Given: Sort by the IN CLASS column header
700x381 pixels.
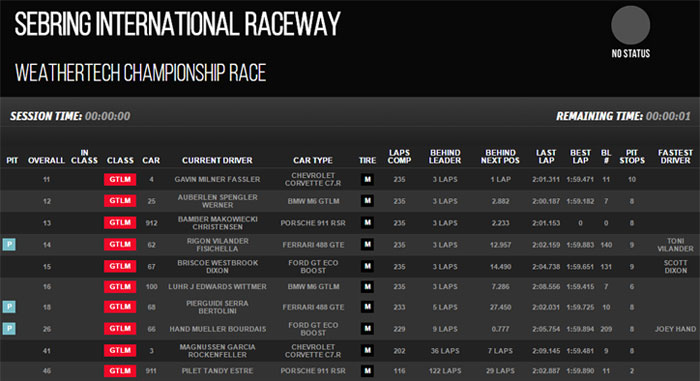Looking at the screenshot, I should [x=84, y=156].
